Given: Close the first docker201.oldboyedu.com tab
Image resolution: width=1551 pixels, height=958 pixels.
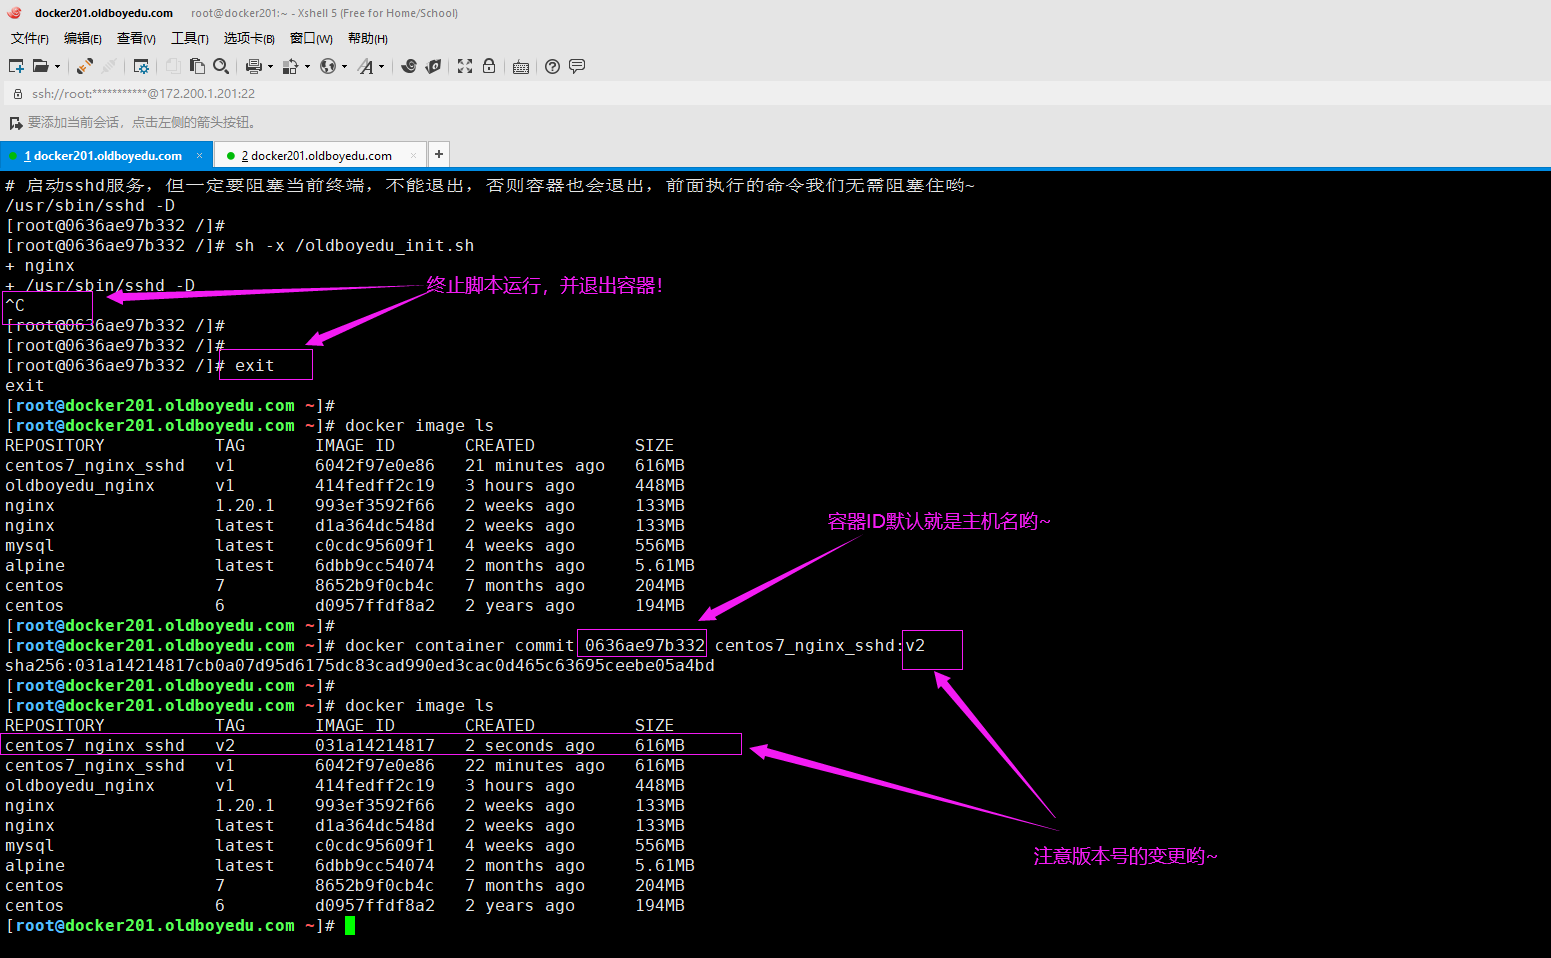Looking at the screenshot, I should 199,155.
